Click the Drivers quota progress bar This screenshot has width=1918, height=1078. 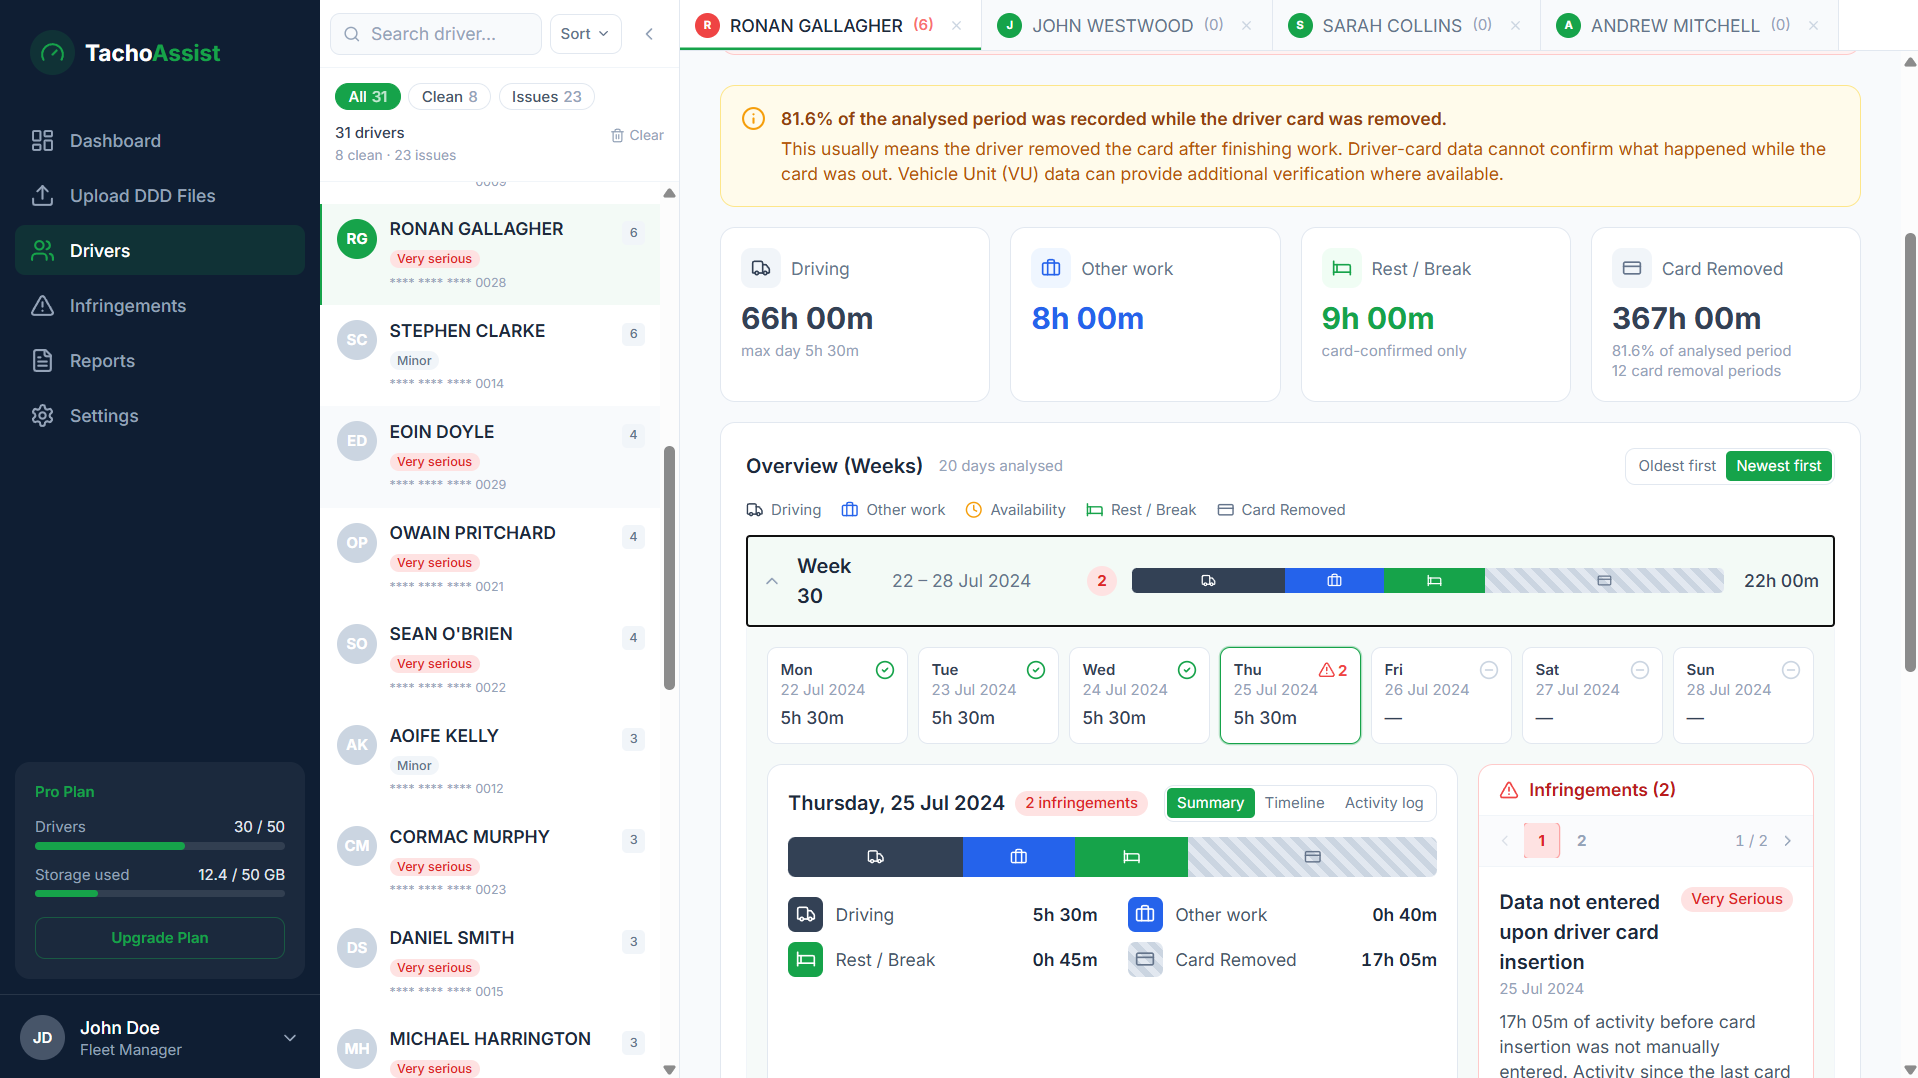(x=160, y=846)
